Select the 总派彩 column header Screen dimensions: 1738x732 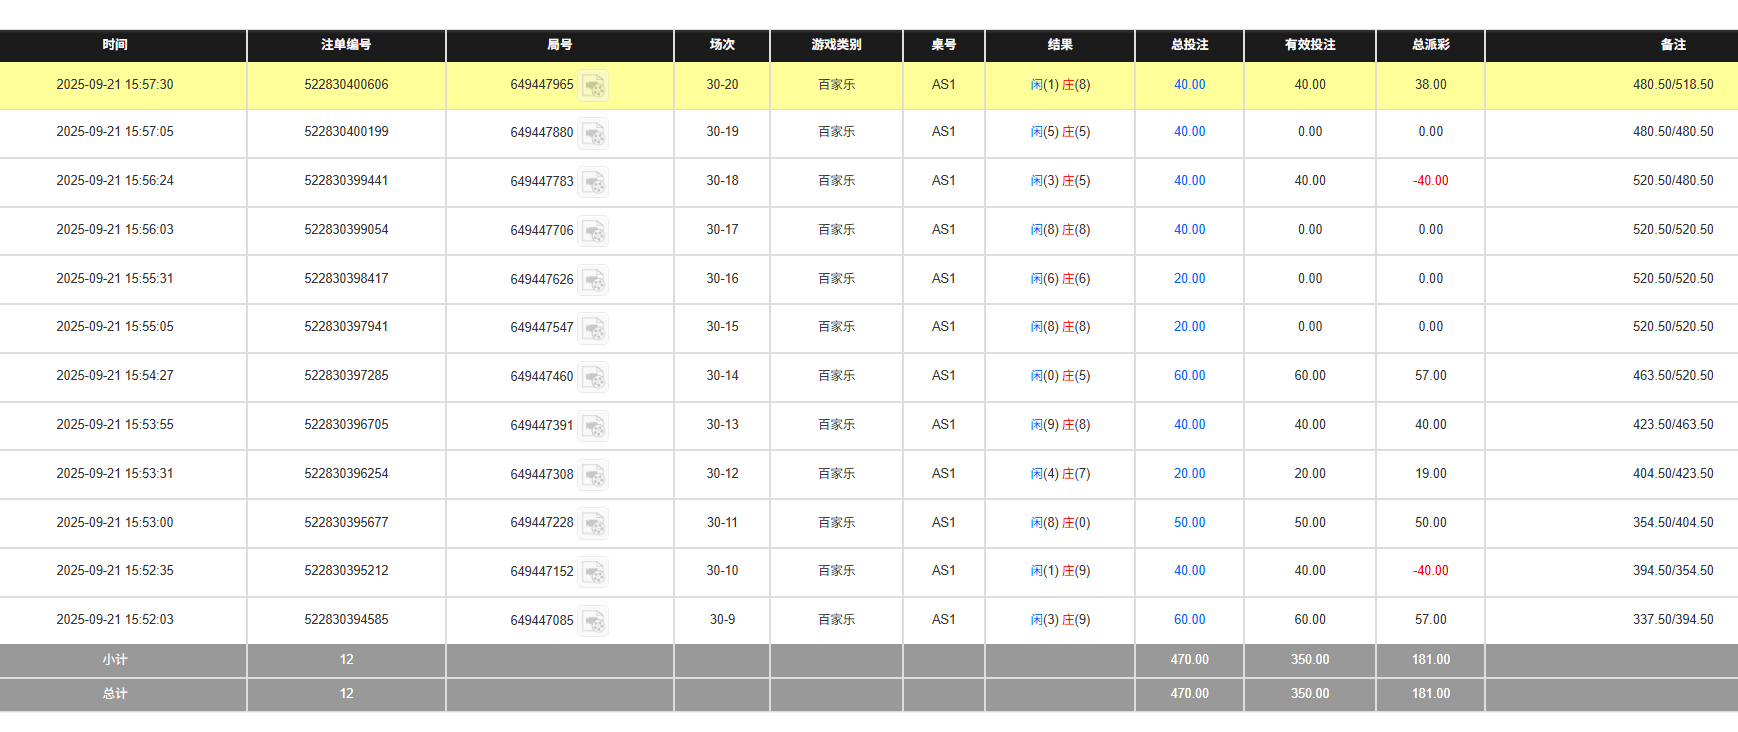click(x=1430, y=45)
